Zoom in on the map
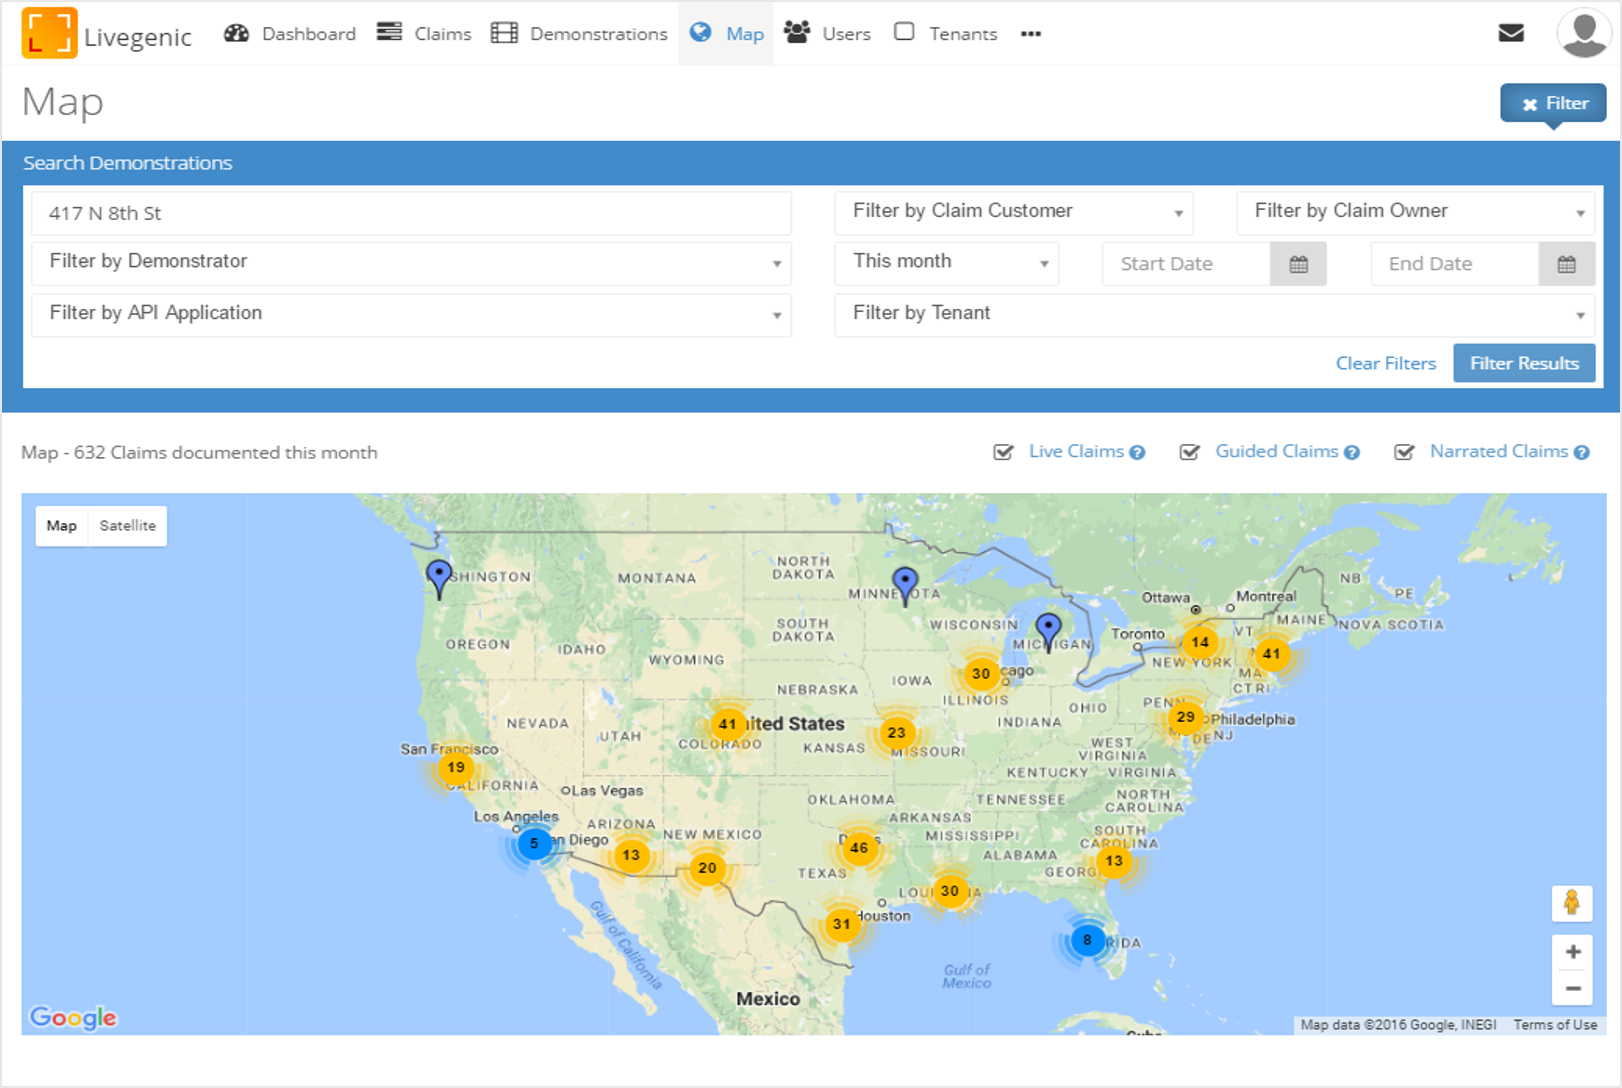This screenshot has width=1622, height=1088. [x=1573, y=952]
